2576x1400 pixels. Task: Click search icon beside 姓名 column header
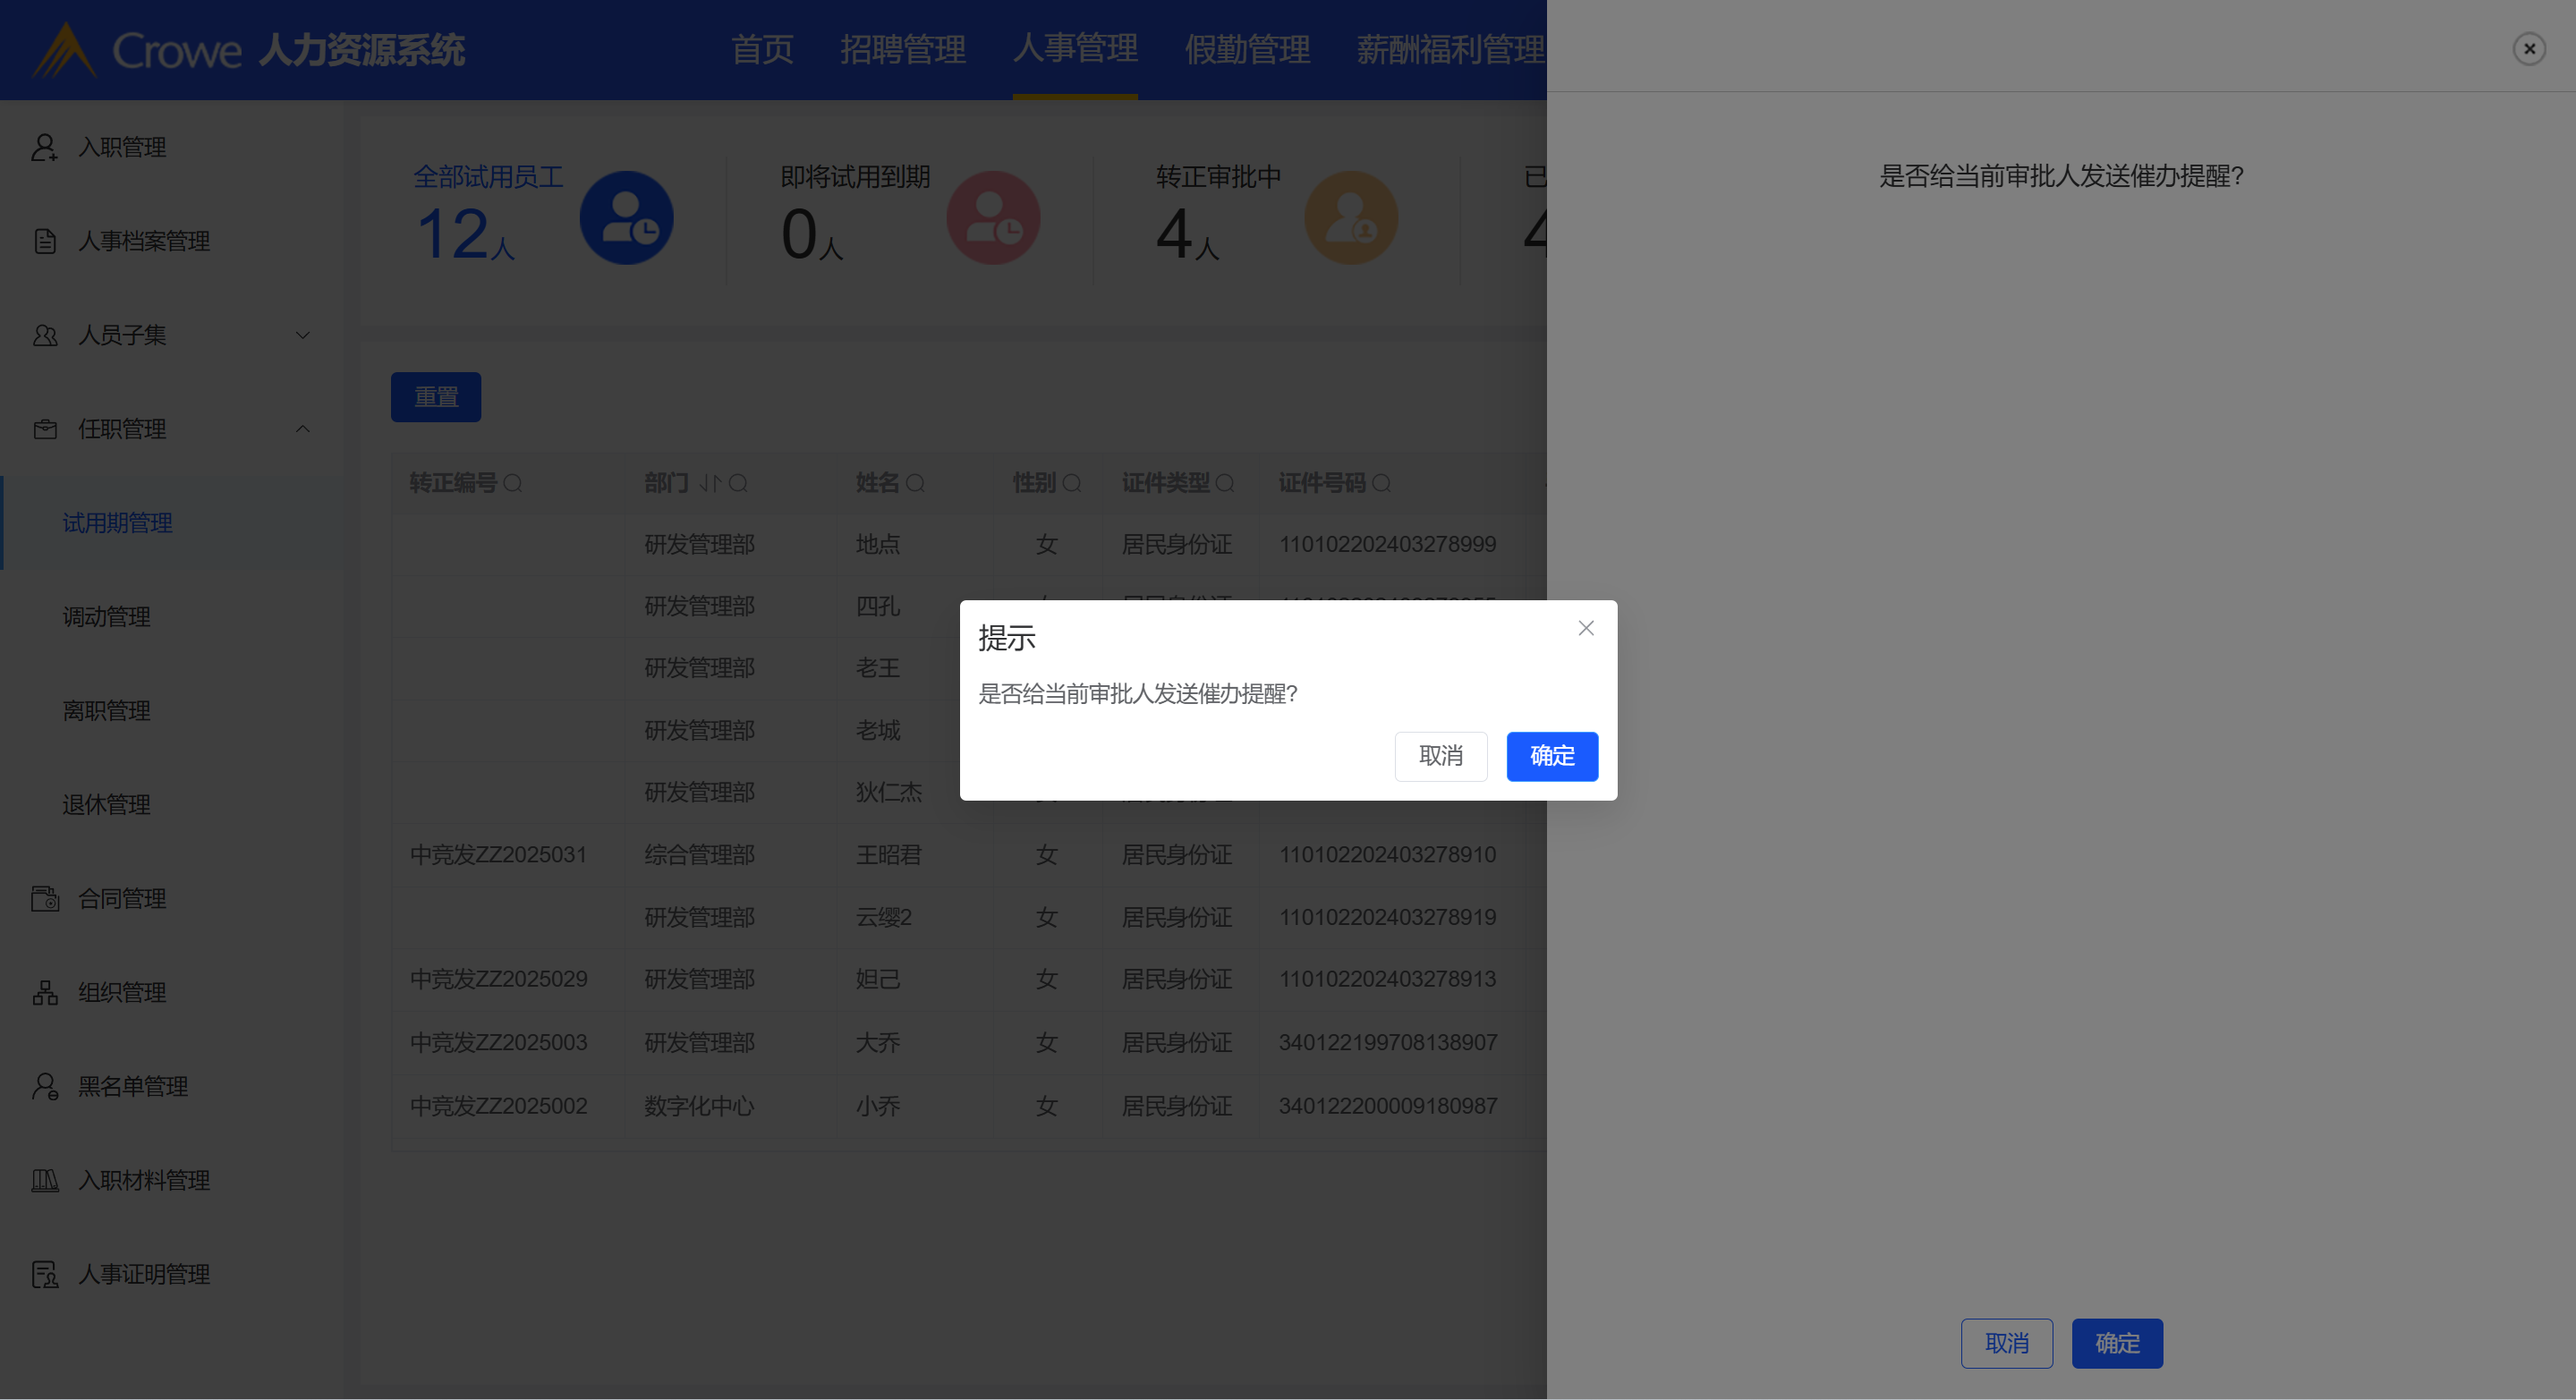point(915,484)
